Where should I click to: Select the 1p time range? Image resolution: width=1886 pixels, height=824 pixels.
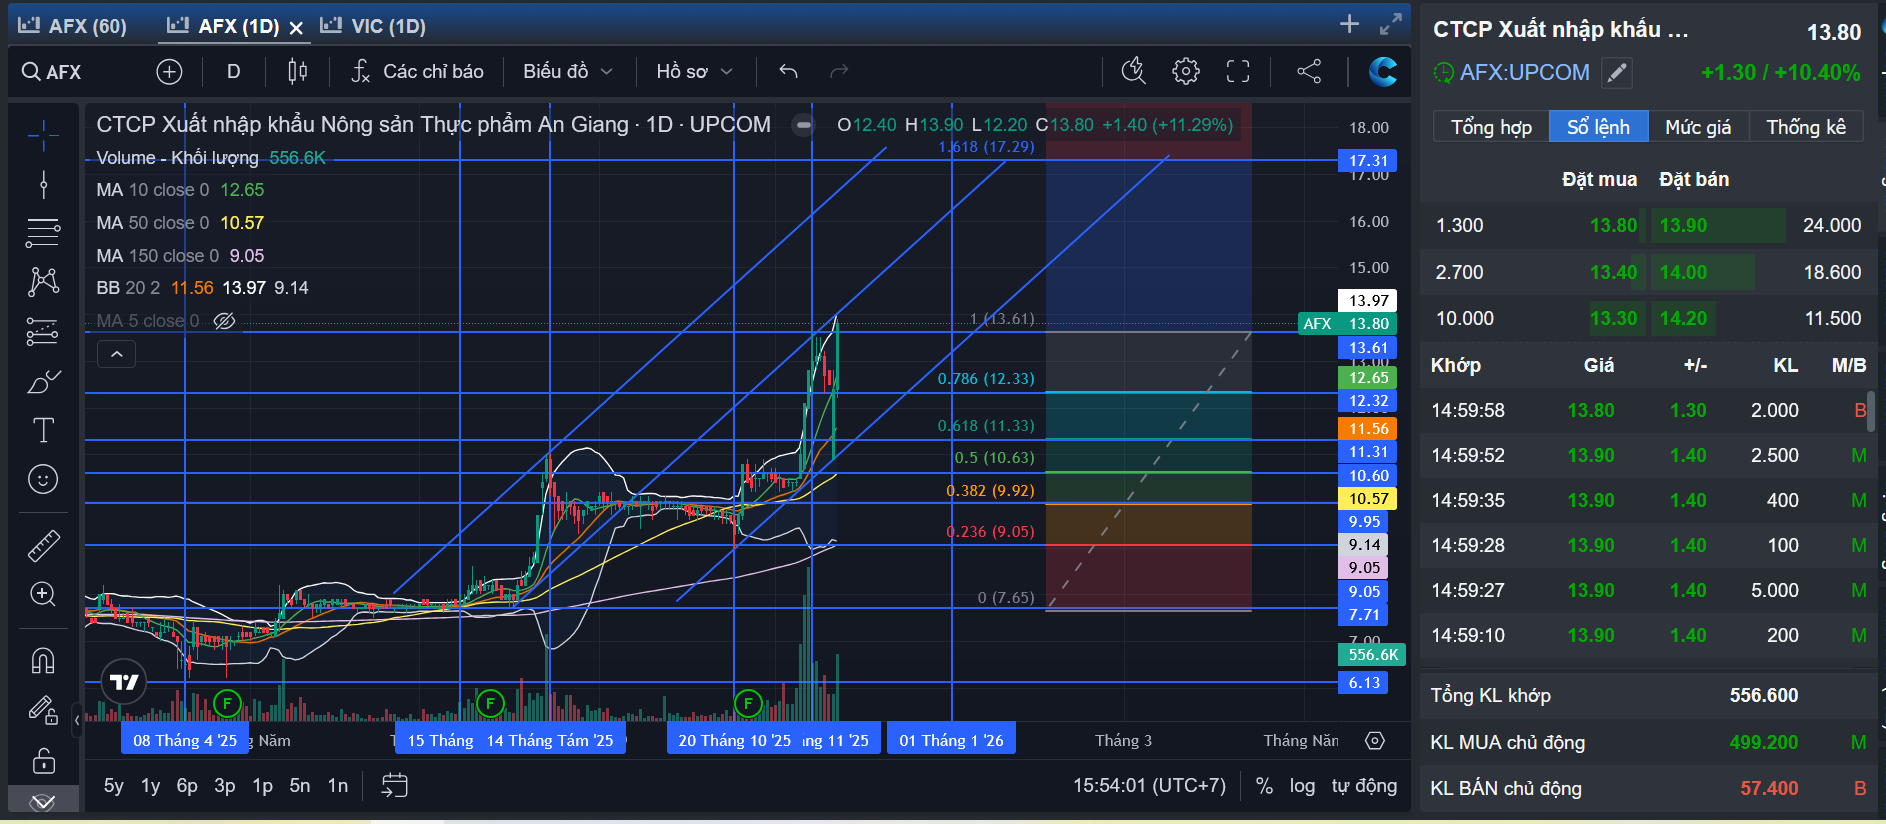(x=262, y=786)
